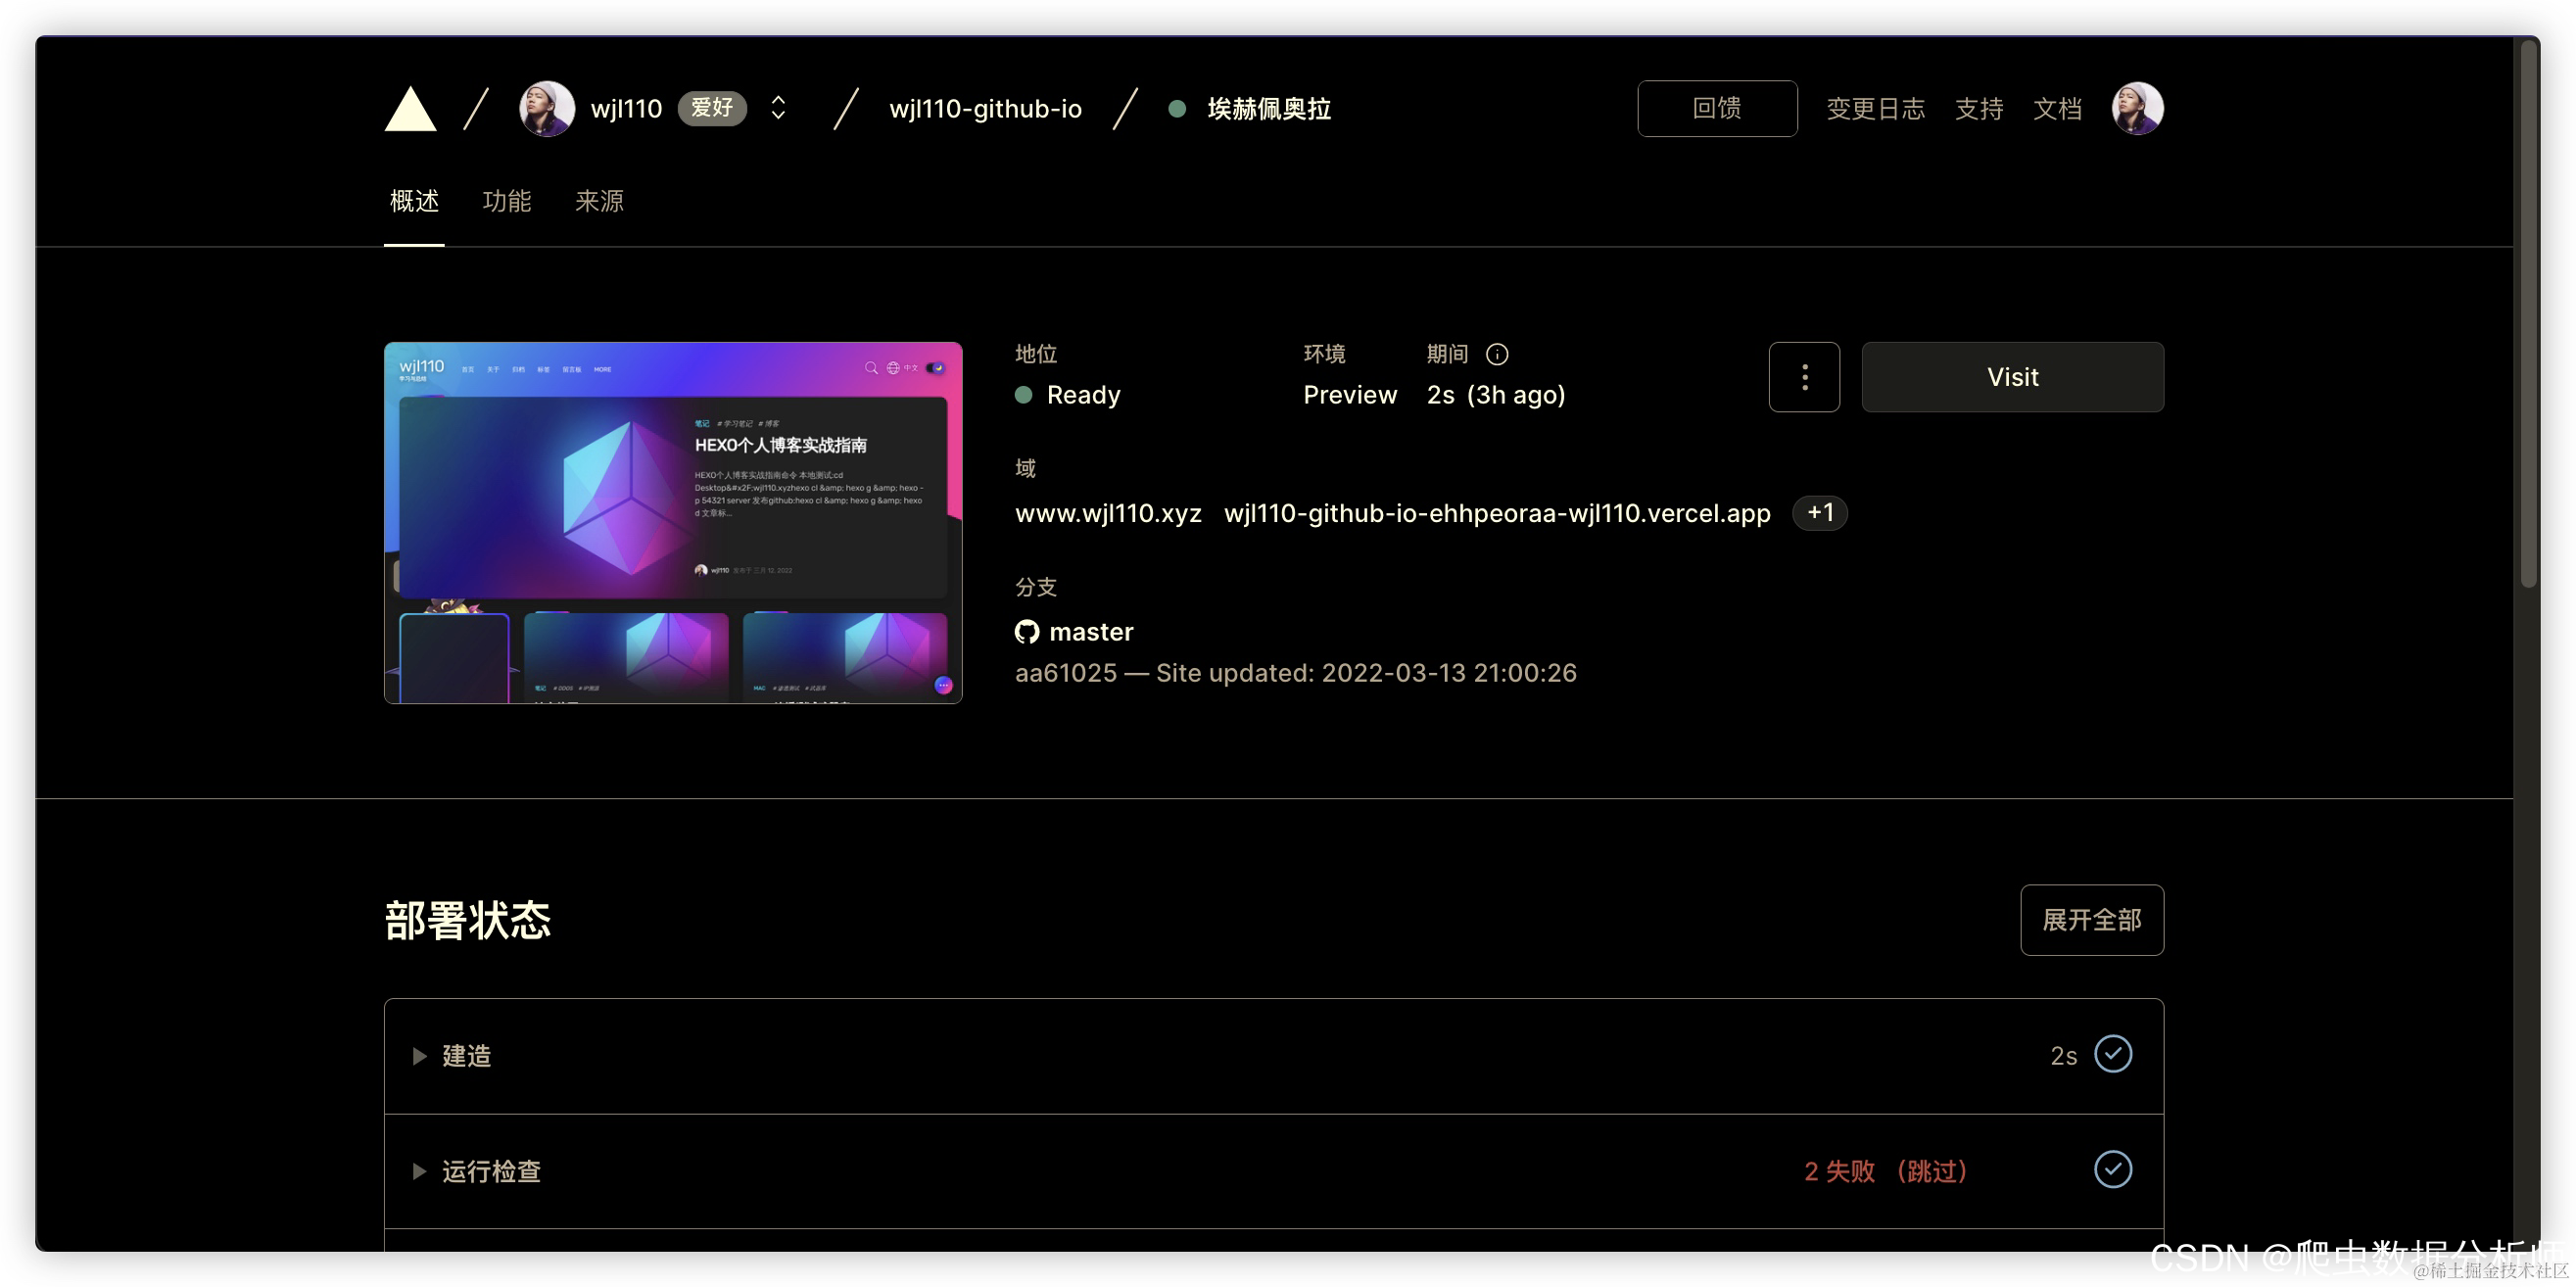
Task: Switch to the 来源 tab
Action: [599, 202]
